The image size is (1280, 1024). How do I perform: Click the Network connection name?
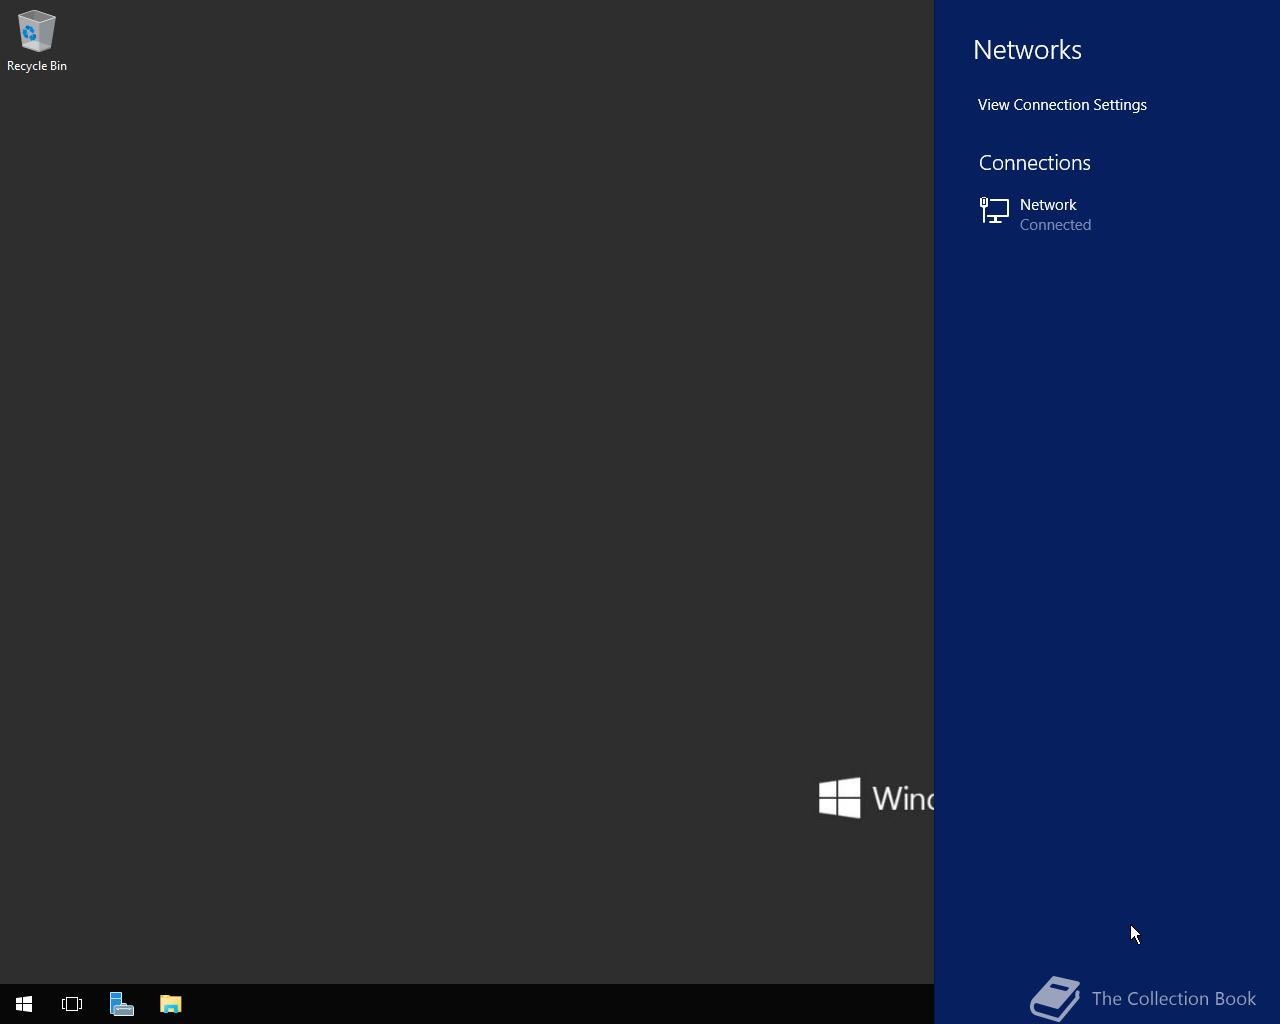(1048, 205)
